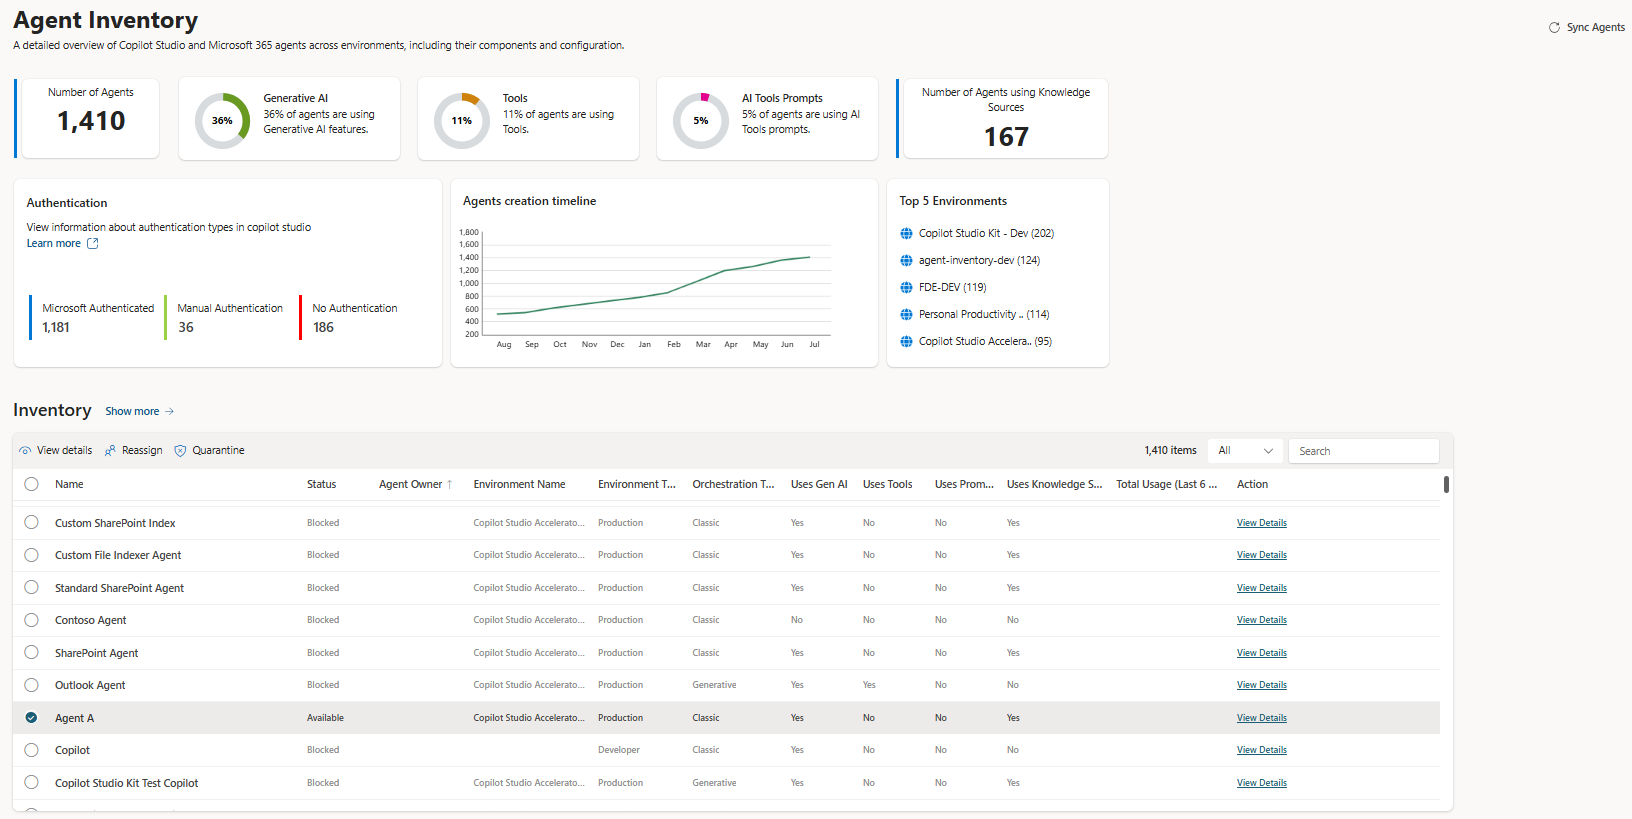The height and width of the screenshot is (819, 1632).
Task: Sort by the Uses Gen AI column
Action: pos(819,484)
